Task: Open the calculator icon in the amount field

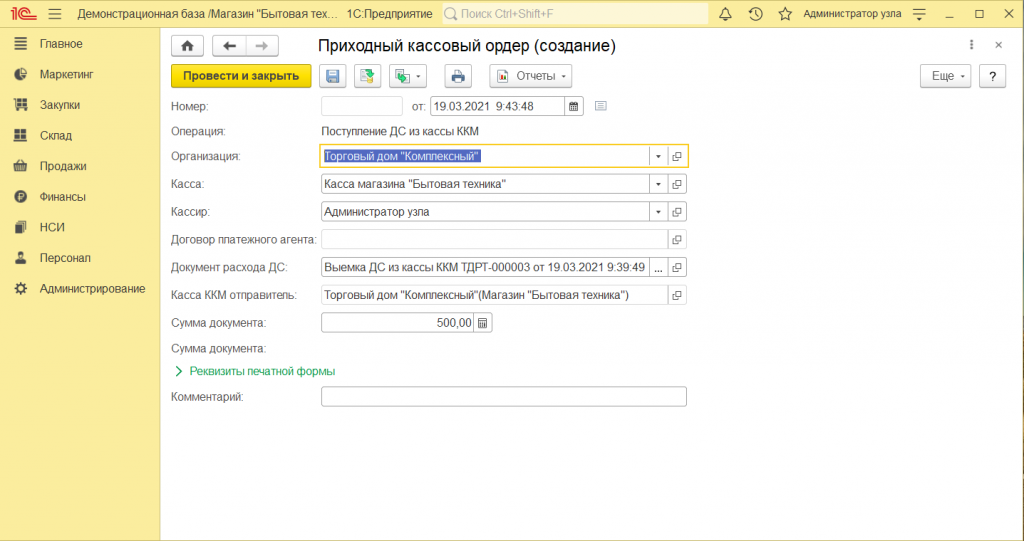Action: [x=483, y=323]
